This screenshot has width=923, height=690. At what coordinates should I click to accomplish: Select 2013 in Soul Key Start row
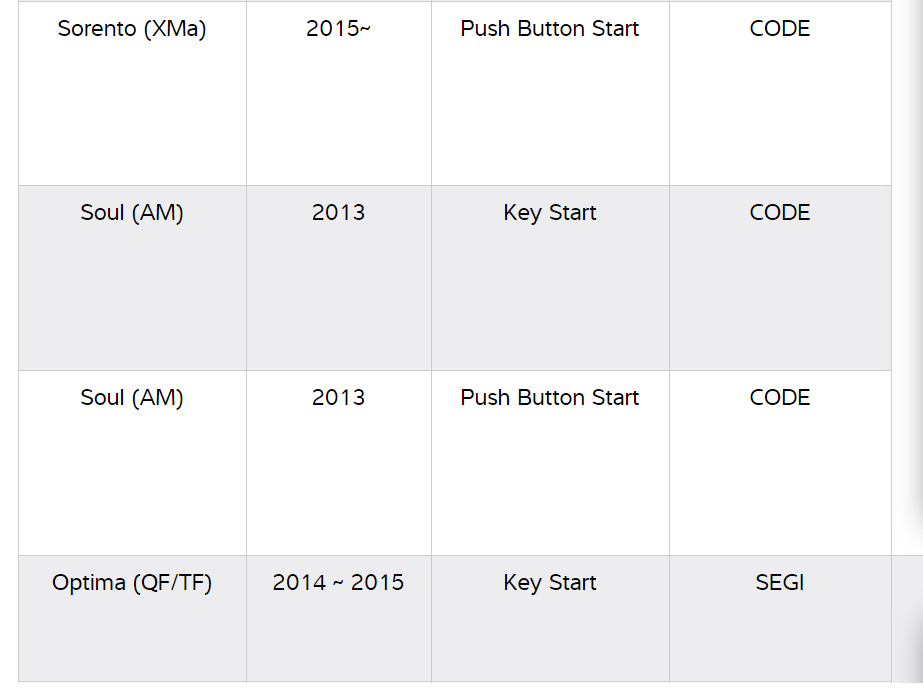pos(338,213)
